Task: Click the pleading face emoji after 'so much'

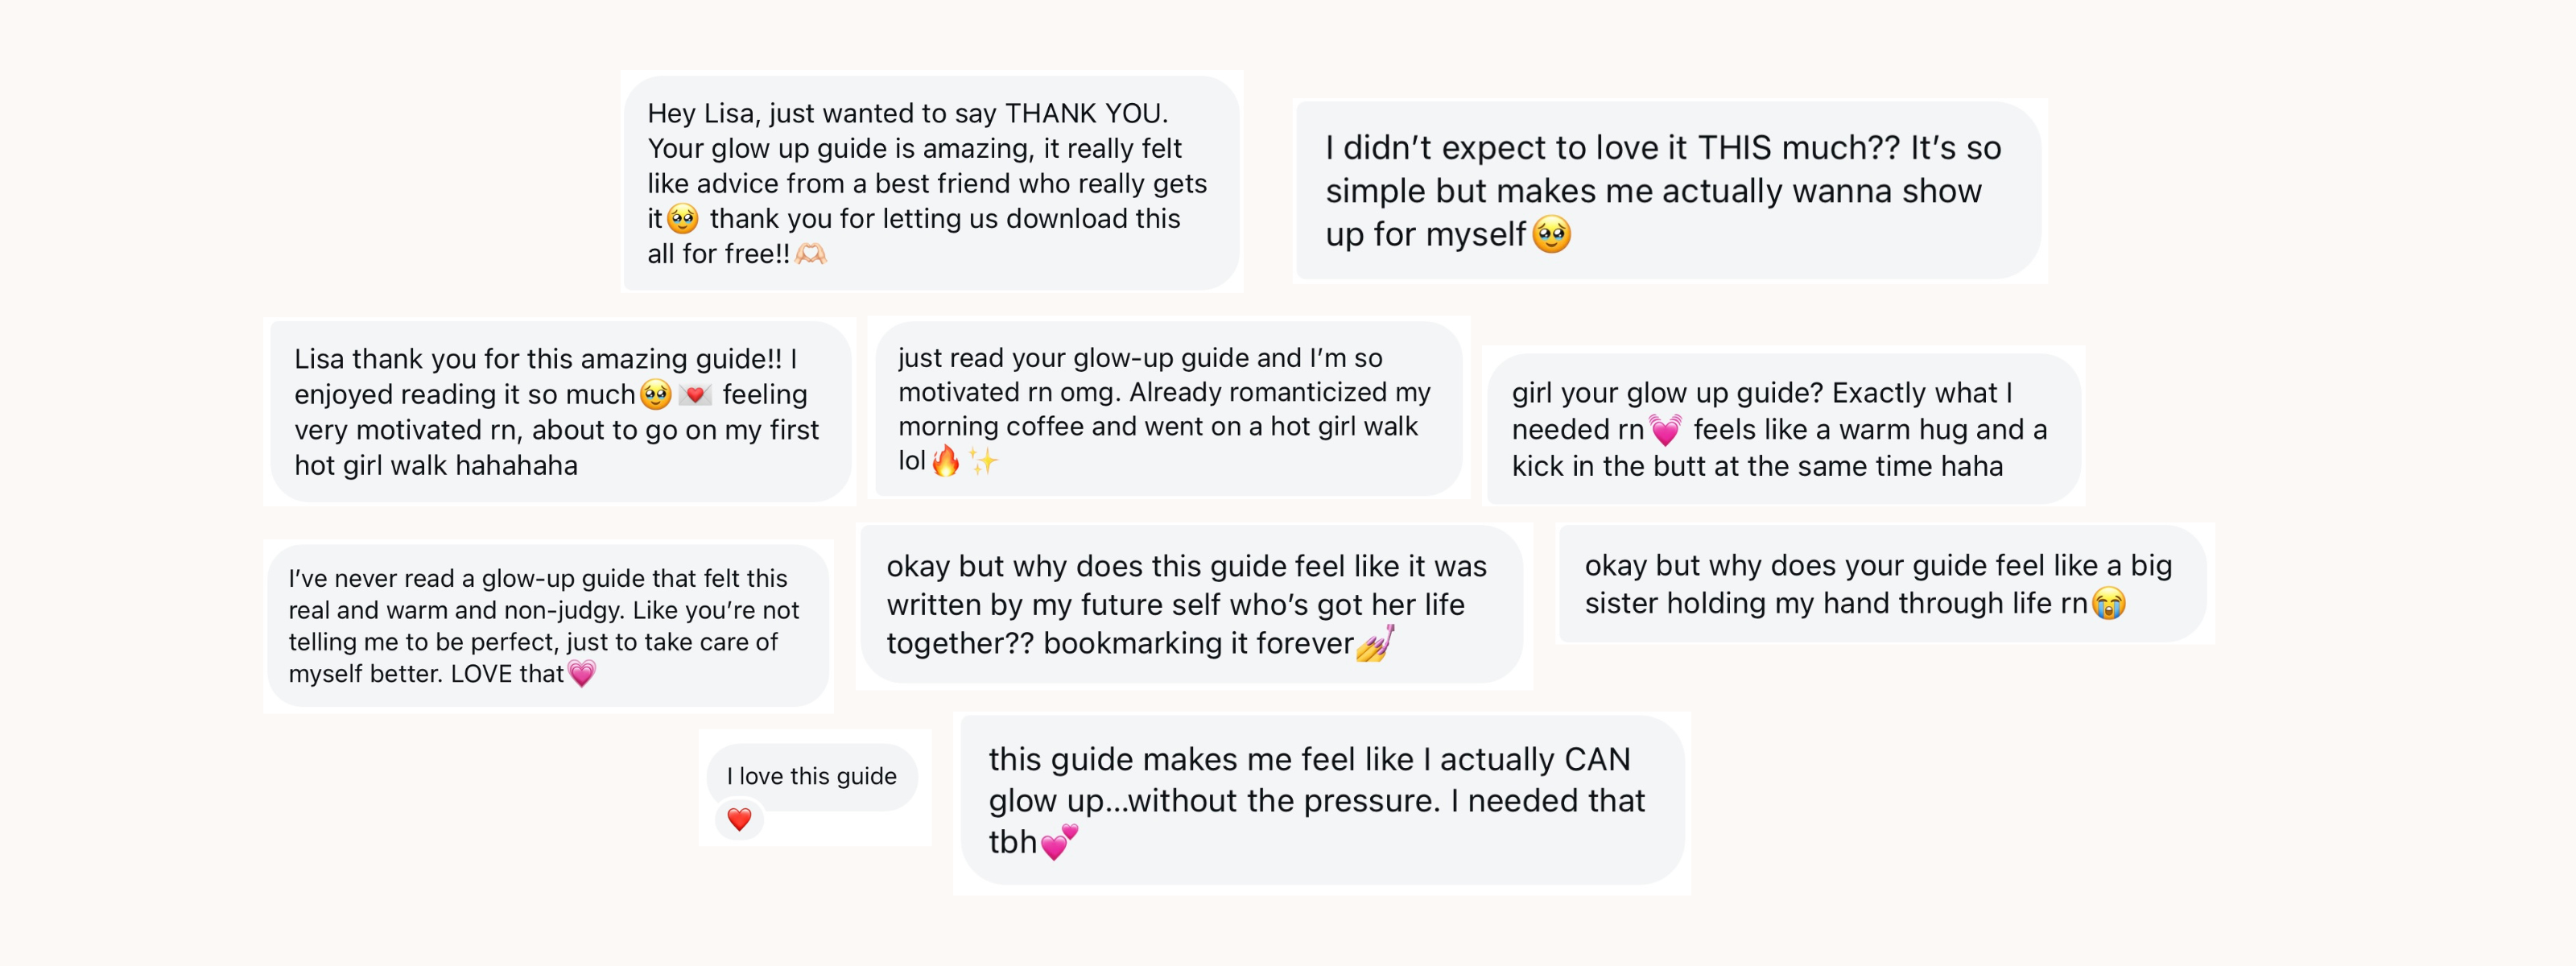Action: coord(656,395)
